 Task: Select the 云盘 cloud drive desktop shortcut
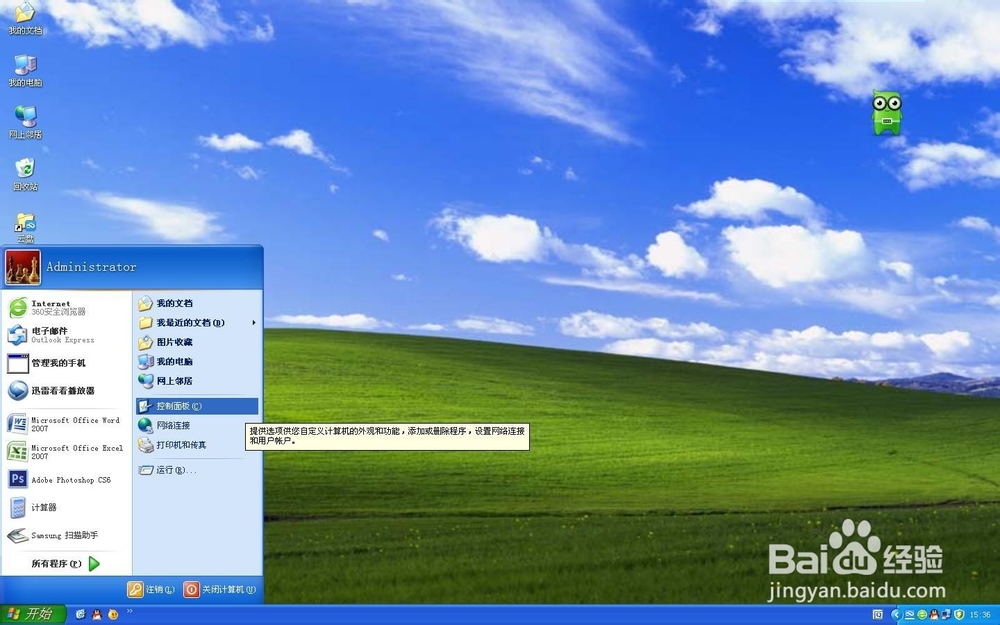26,228
